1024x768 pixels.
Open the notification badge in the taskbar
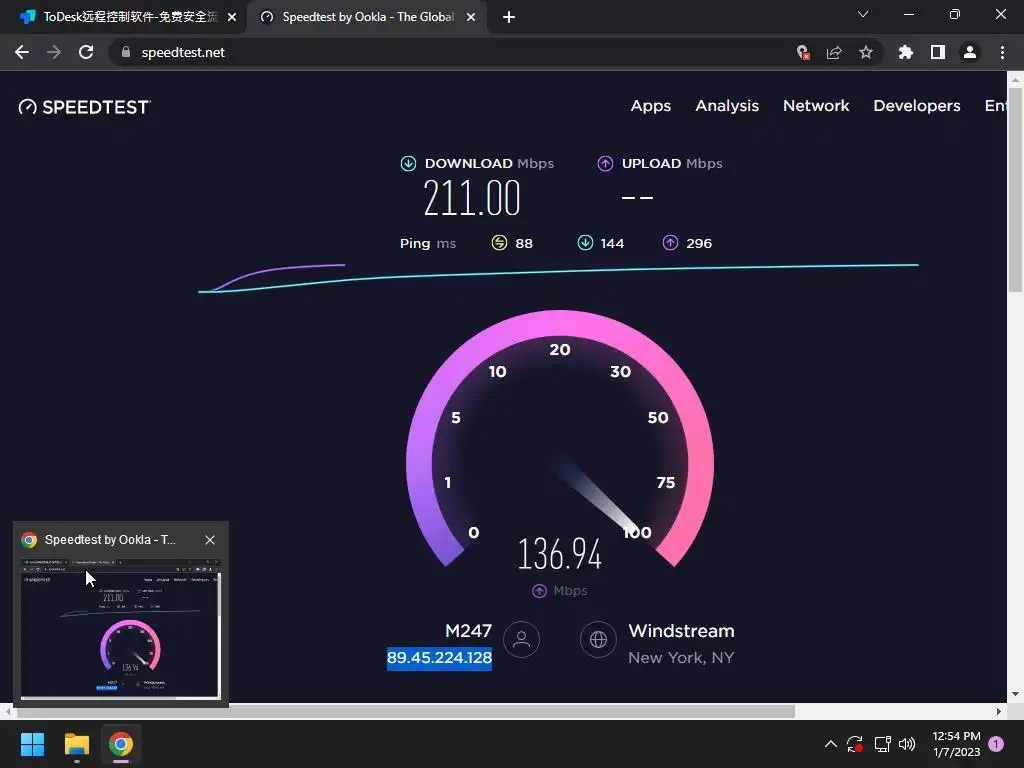pos(996,744)
